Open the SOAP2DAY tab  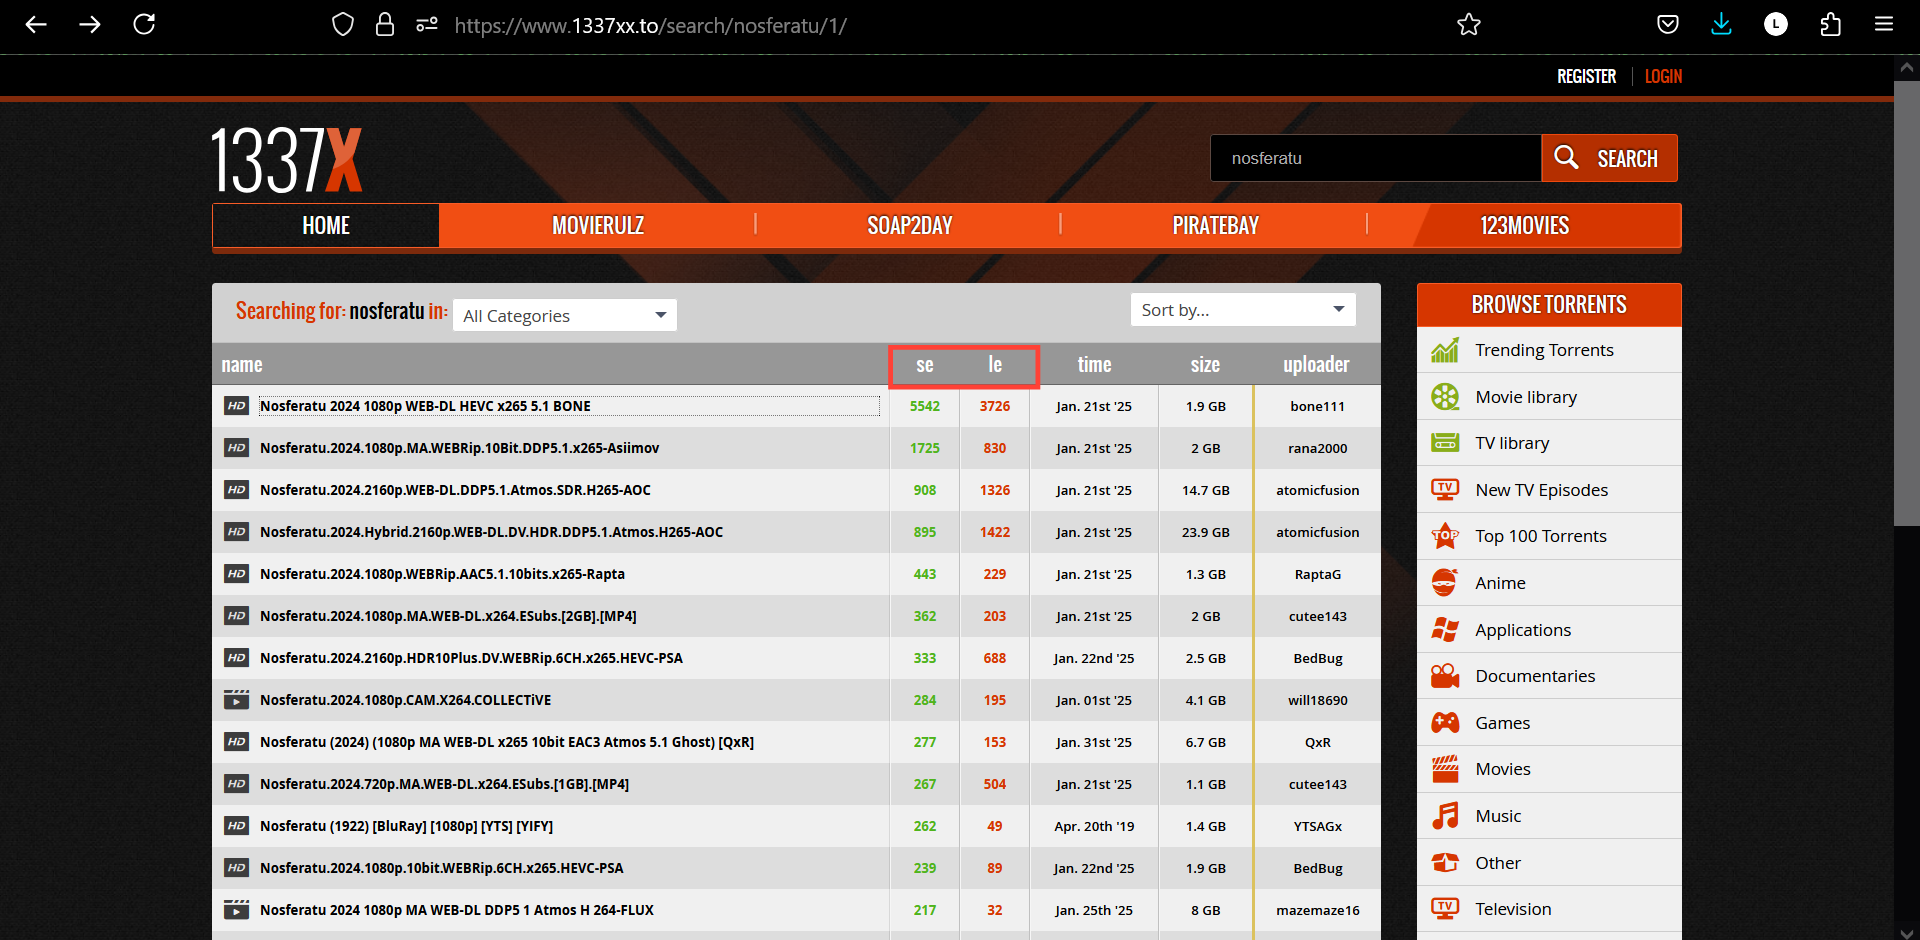909,226
